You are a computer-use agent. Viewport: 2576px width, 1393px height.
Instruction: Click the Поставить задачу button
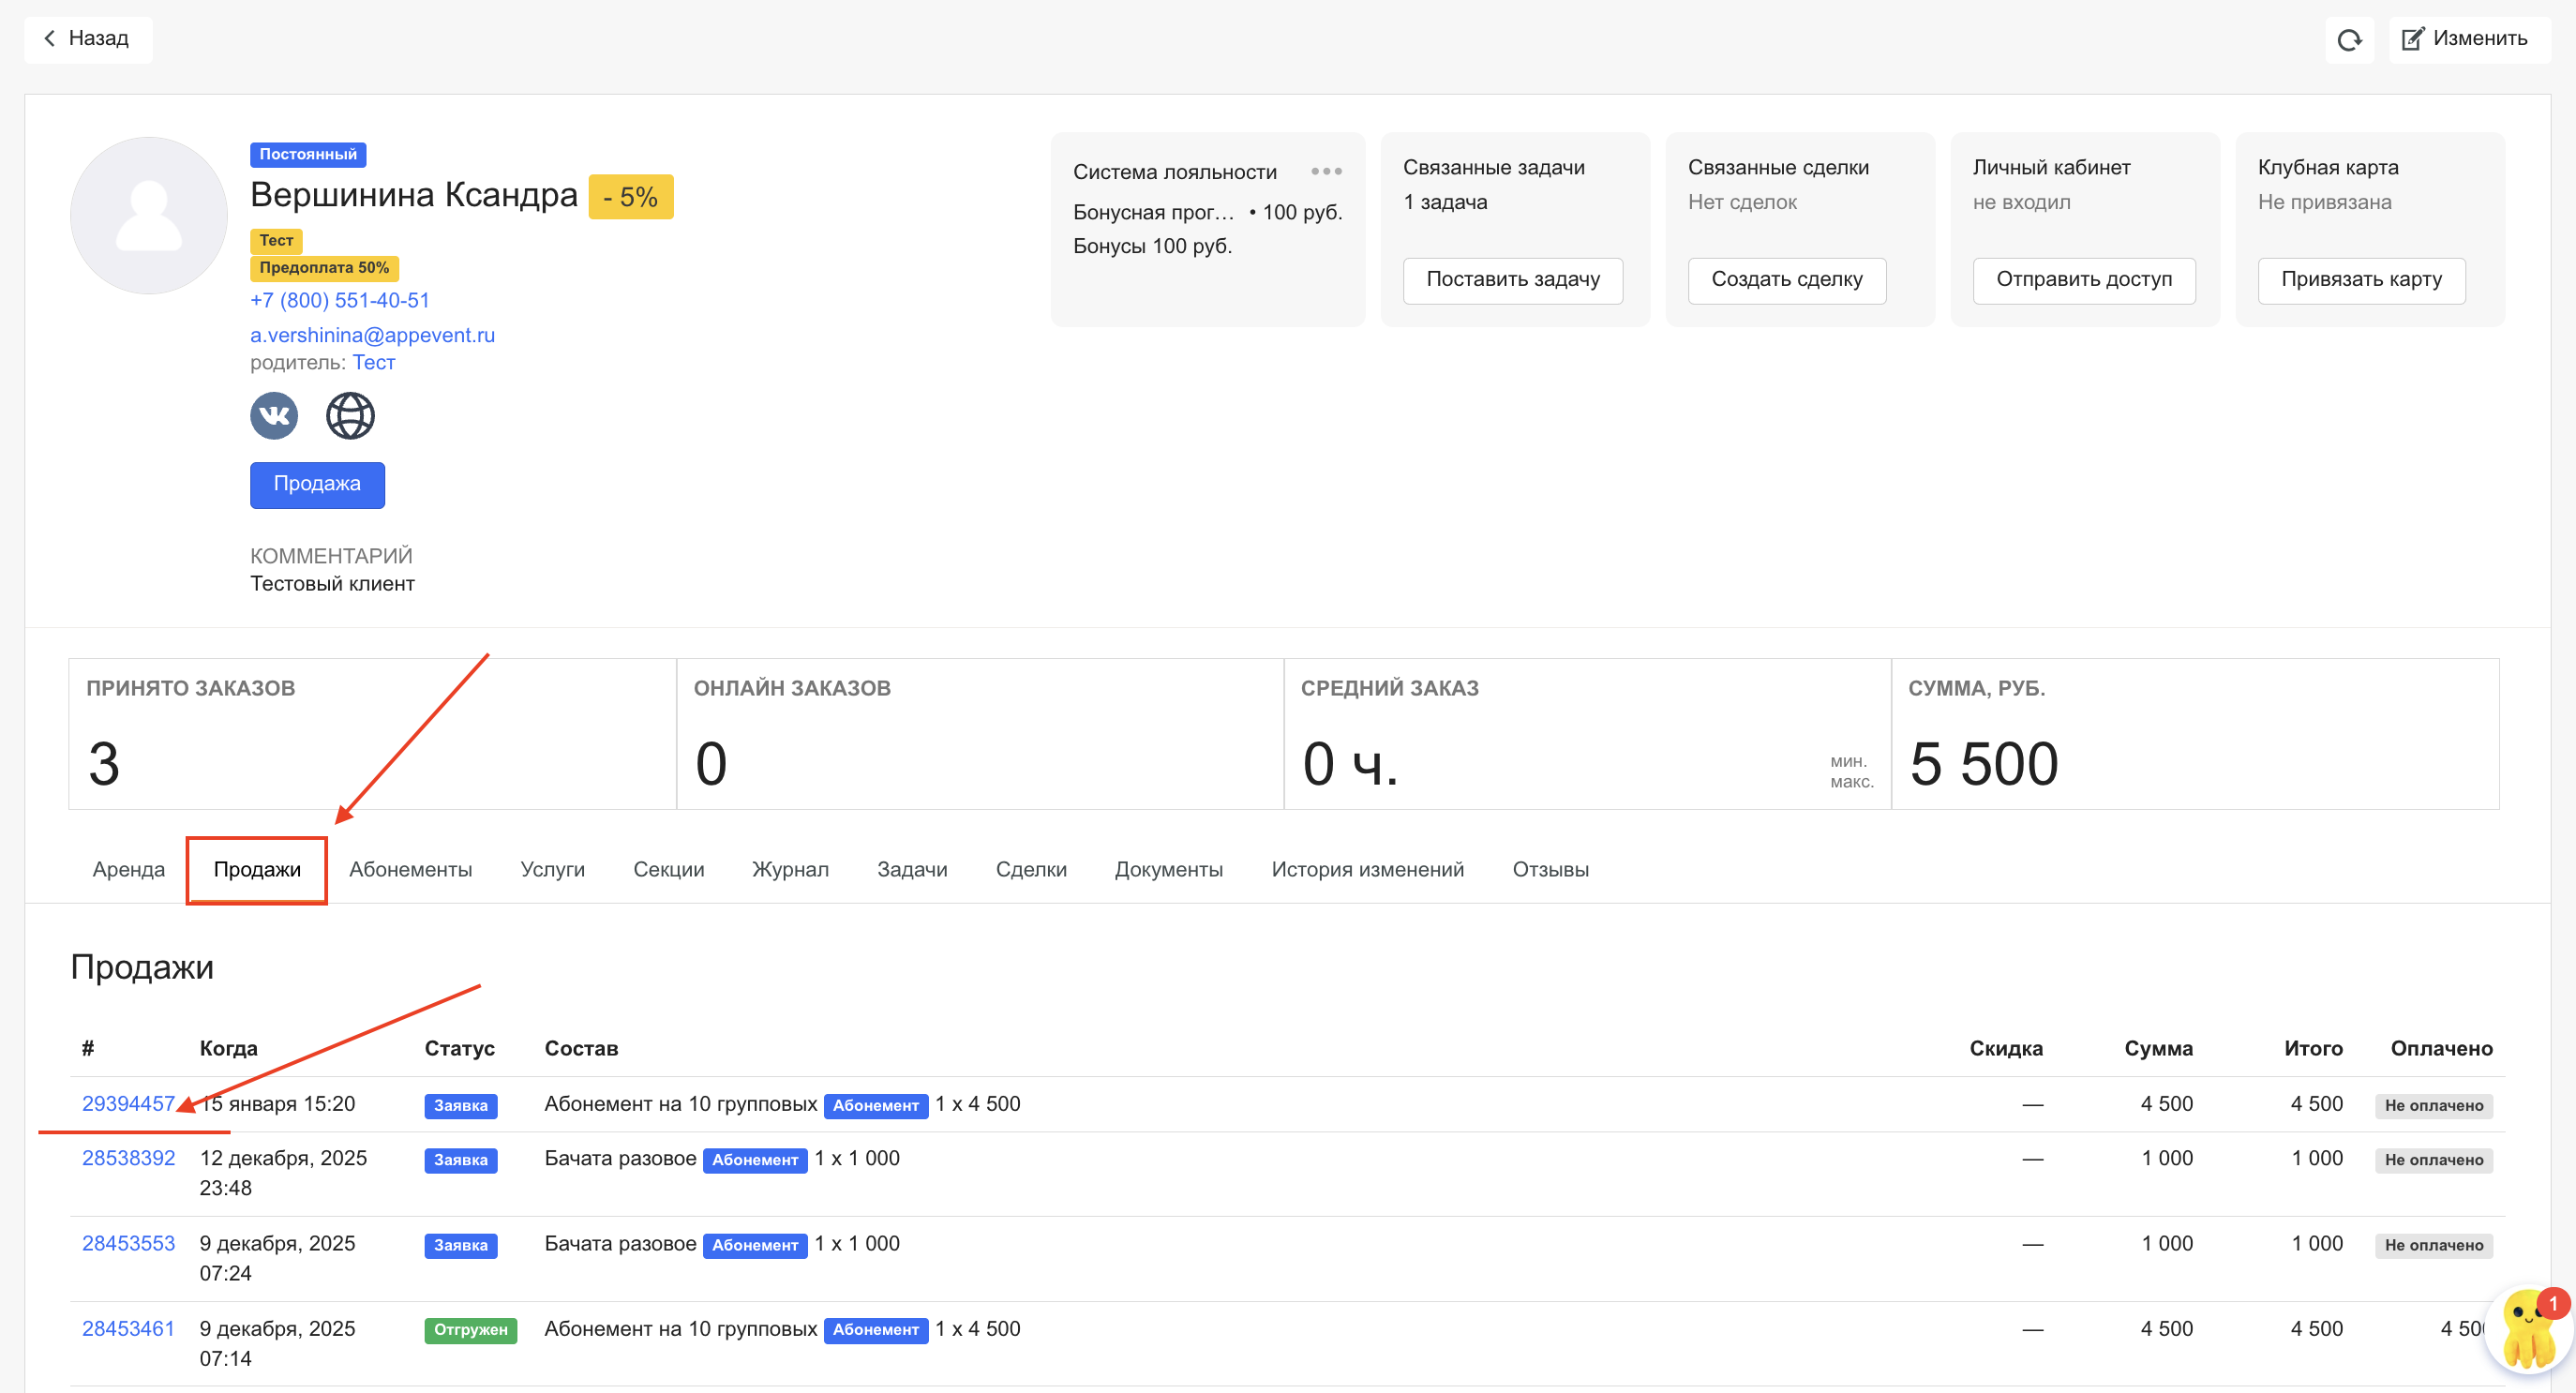(x=1512, y=280)
